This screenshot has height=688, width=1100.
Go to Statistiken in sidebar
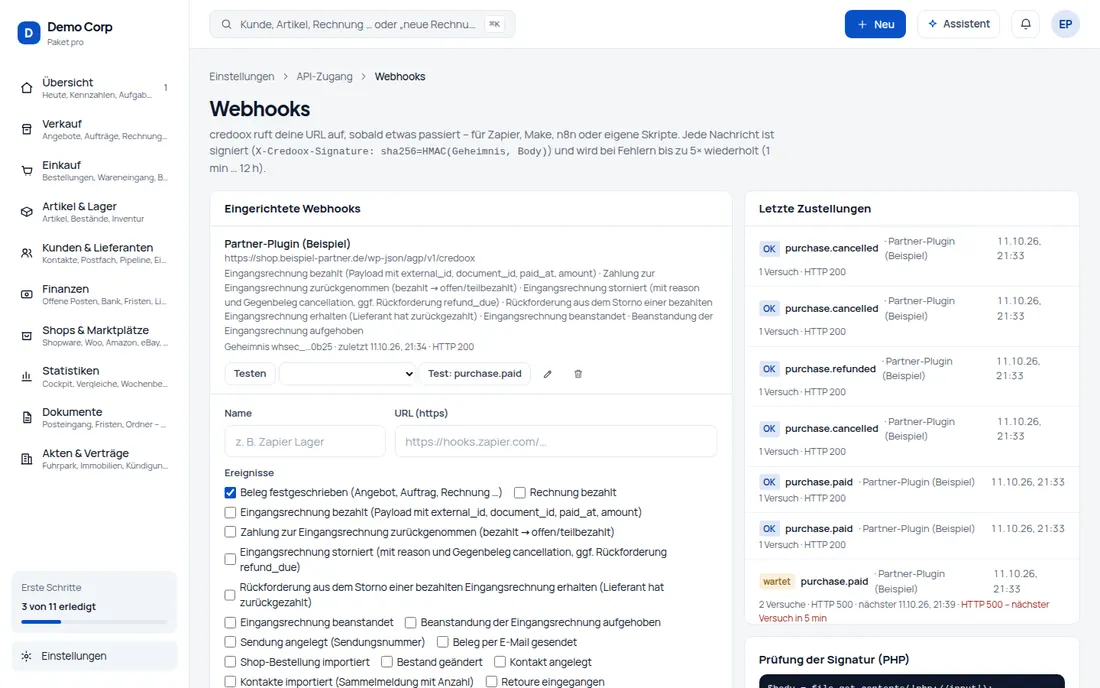pyautogui.click(x=94, y=377)
